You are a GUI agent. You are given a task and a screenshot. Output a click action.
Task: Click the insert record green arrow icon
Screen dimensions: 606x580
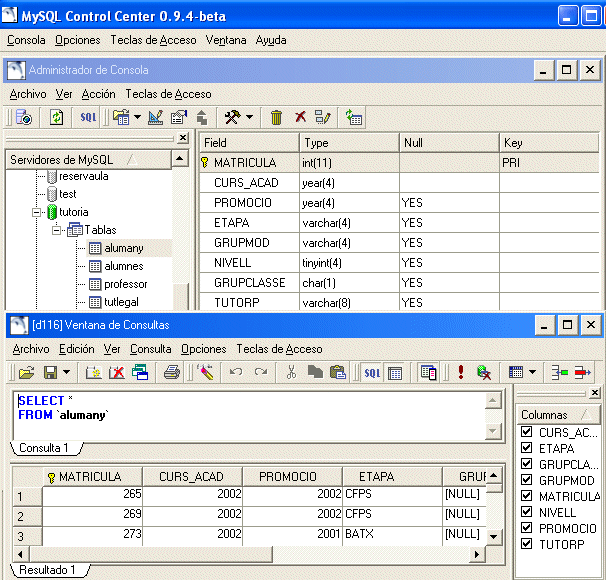(x=559, y=372)
